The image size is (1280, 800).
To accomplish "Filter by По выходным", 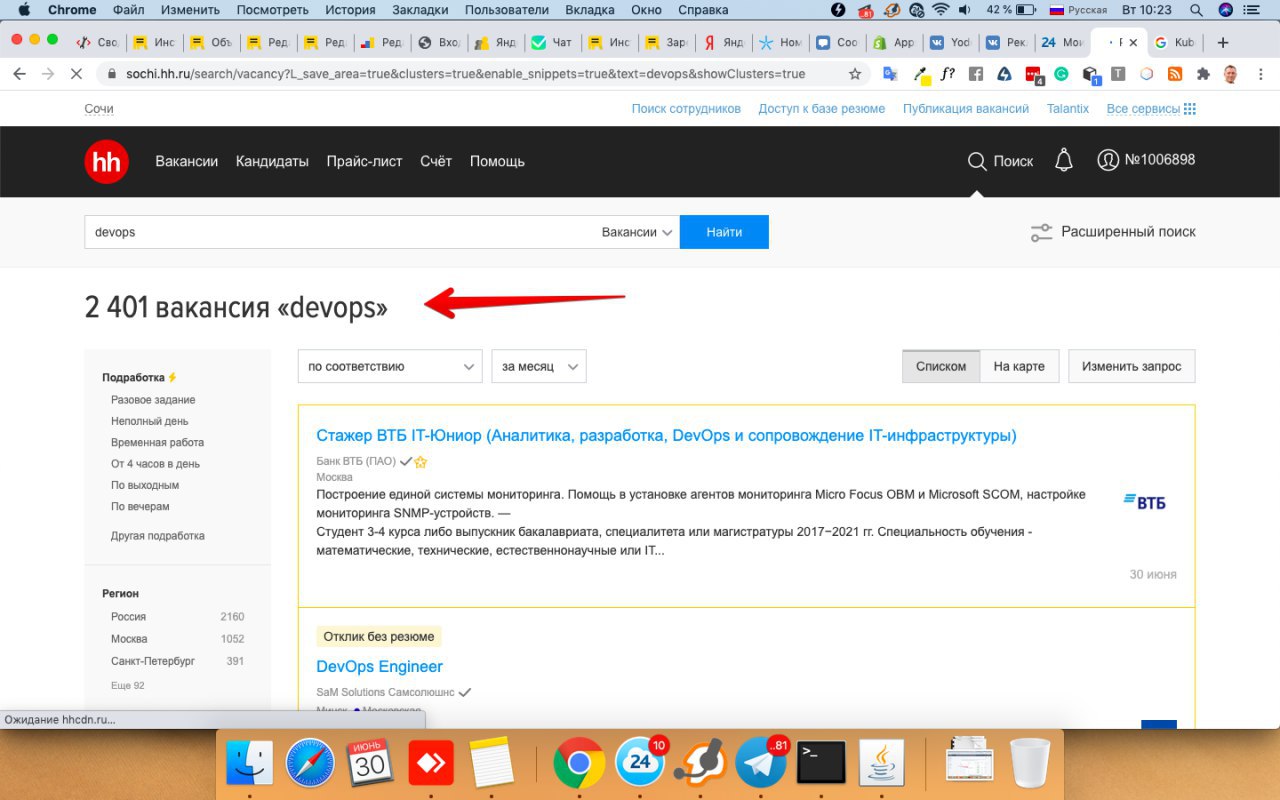I will 145,485.
